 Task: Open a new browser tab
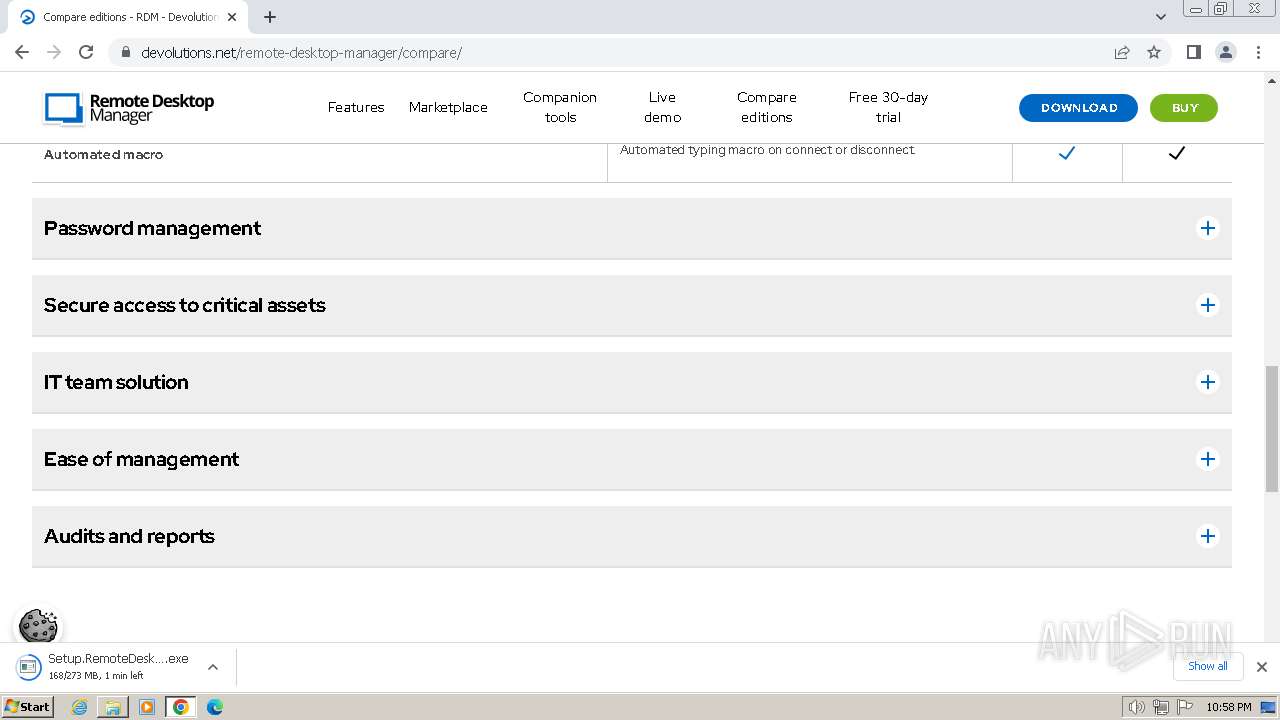pyautogui.click(x=270, y=17)
